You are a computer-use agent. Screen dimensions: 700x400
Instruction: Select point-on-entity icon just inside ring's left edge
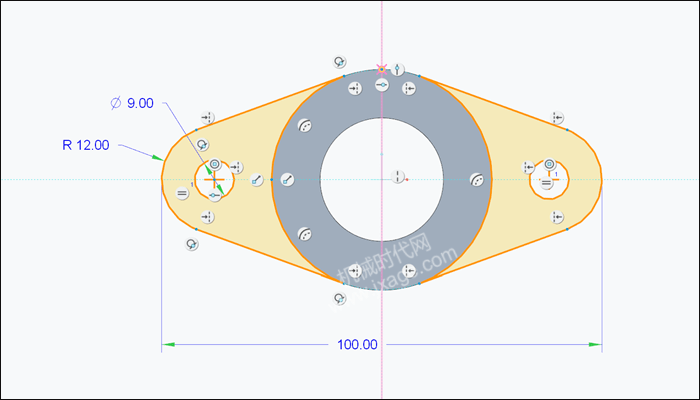287,180
